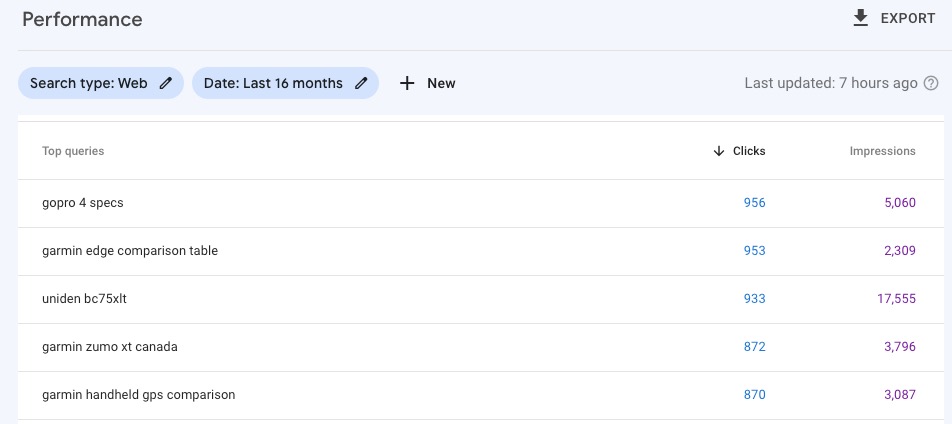
Task: Click the 17,555 impressions value
Action: tap(896, 299)
